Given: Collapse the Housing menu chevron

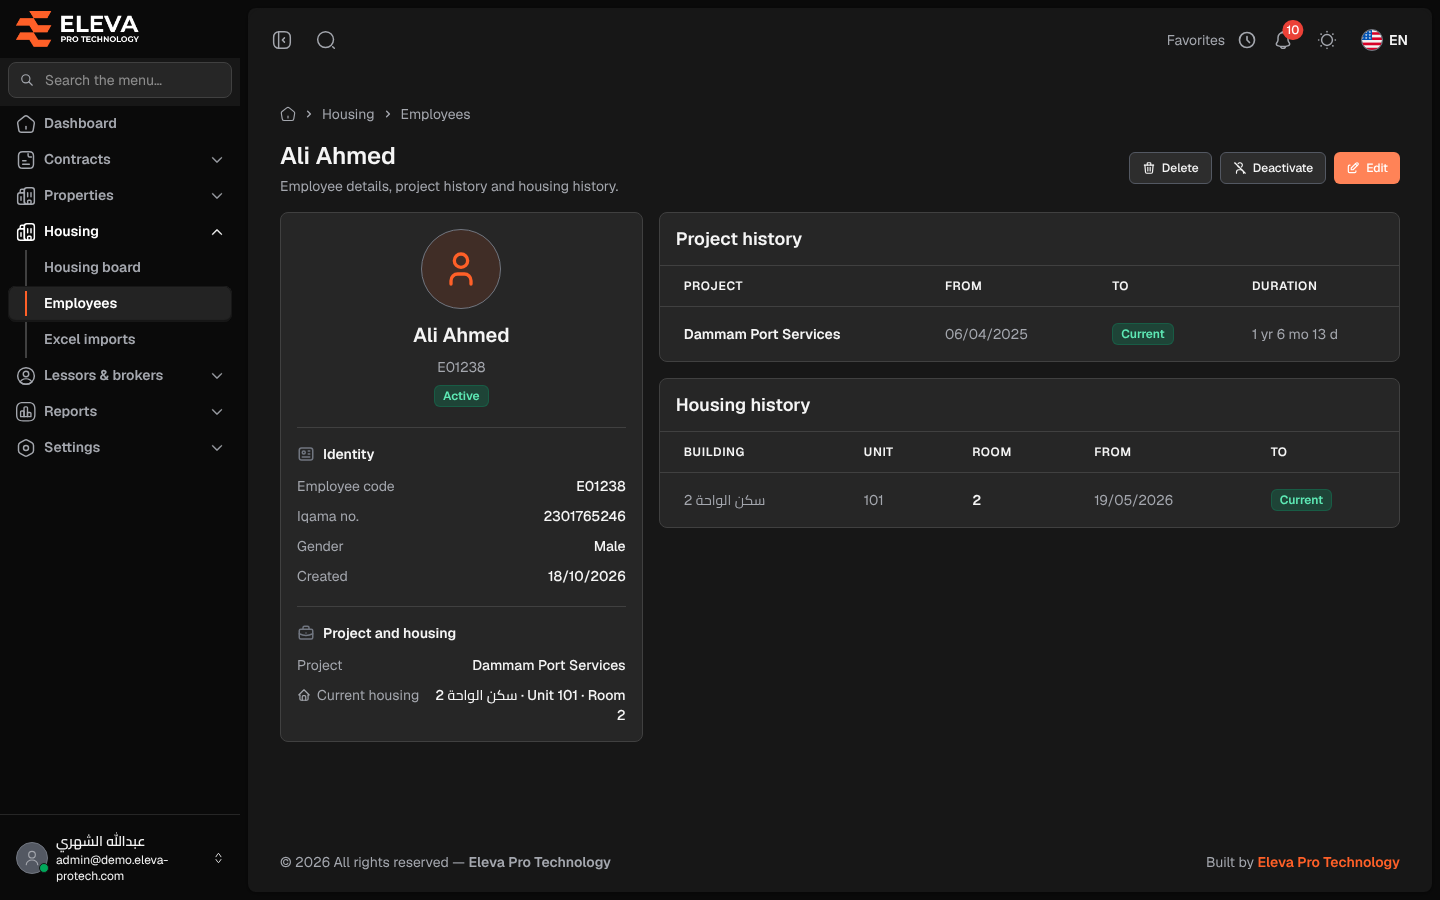Looking at the screenshot, I should pyautogui.click(x=217, y=232).
